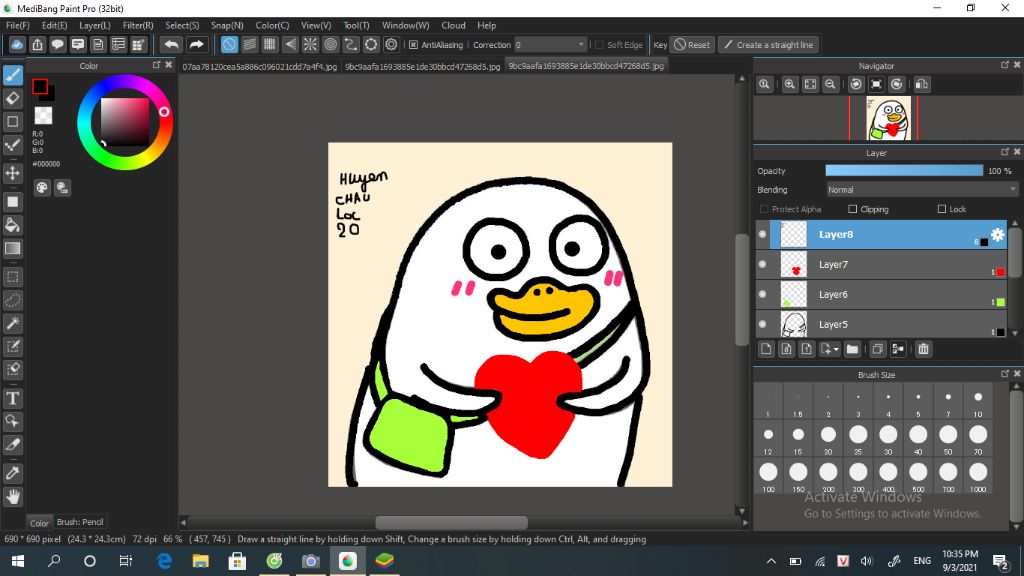Image resolution: width=1024 pixels, height=576 pixels.
Task: Select the Hand pan tool
Action: 12,497
